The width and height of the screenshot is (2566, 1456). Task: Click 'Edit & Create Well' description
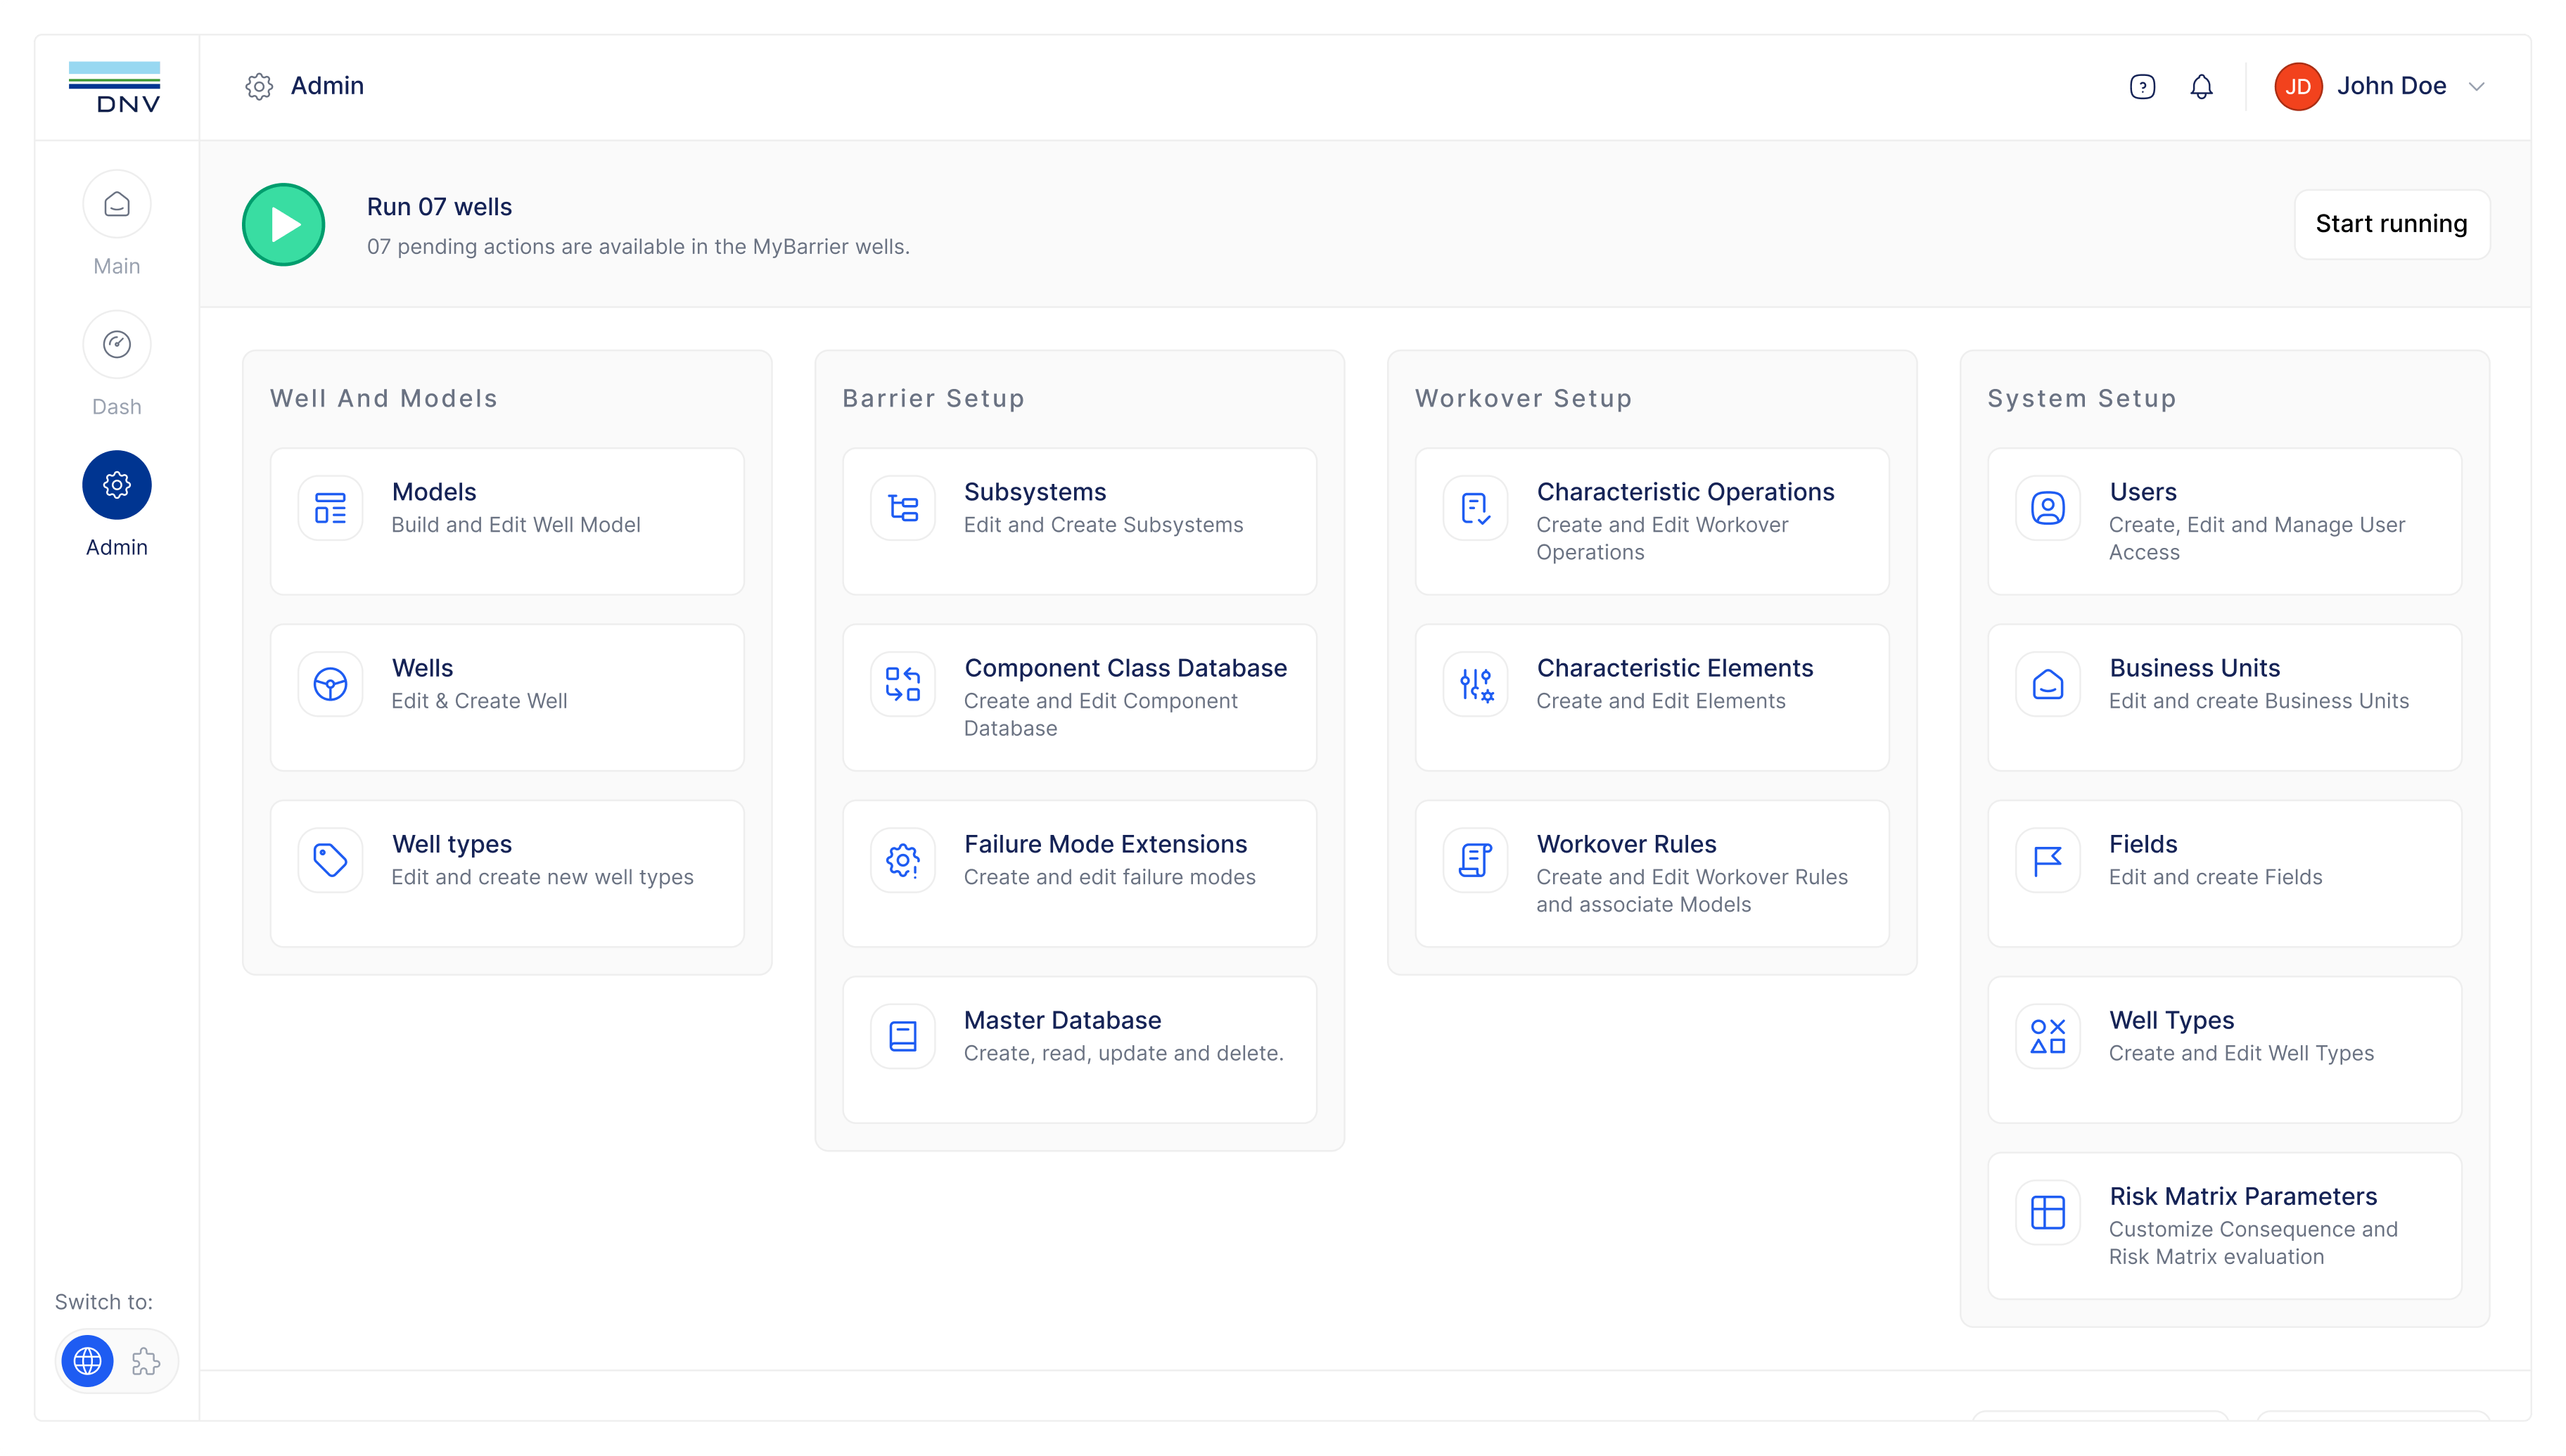pyautogui.click(x=479, y=701)
